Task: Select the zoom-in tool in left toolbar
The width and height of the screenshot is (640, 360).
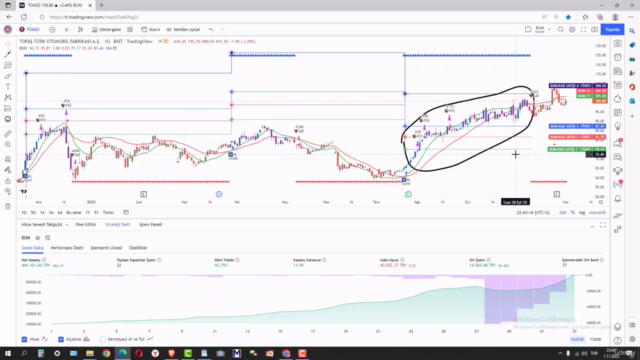Action: tap(8, 144)
